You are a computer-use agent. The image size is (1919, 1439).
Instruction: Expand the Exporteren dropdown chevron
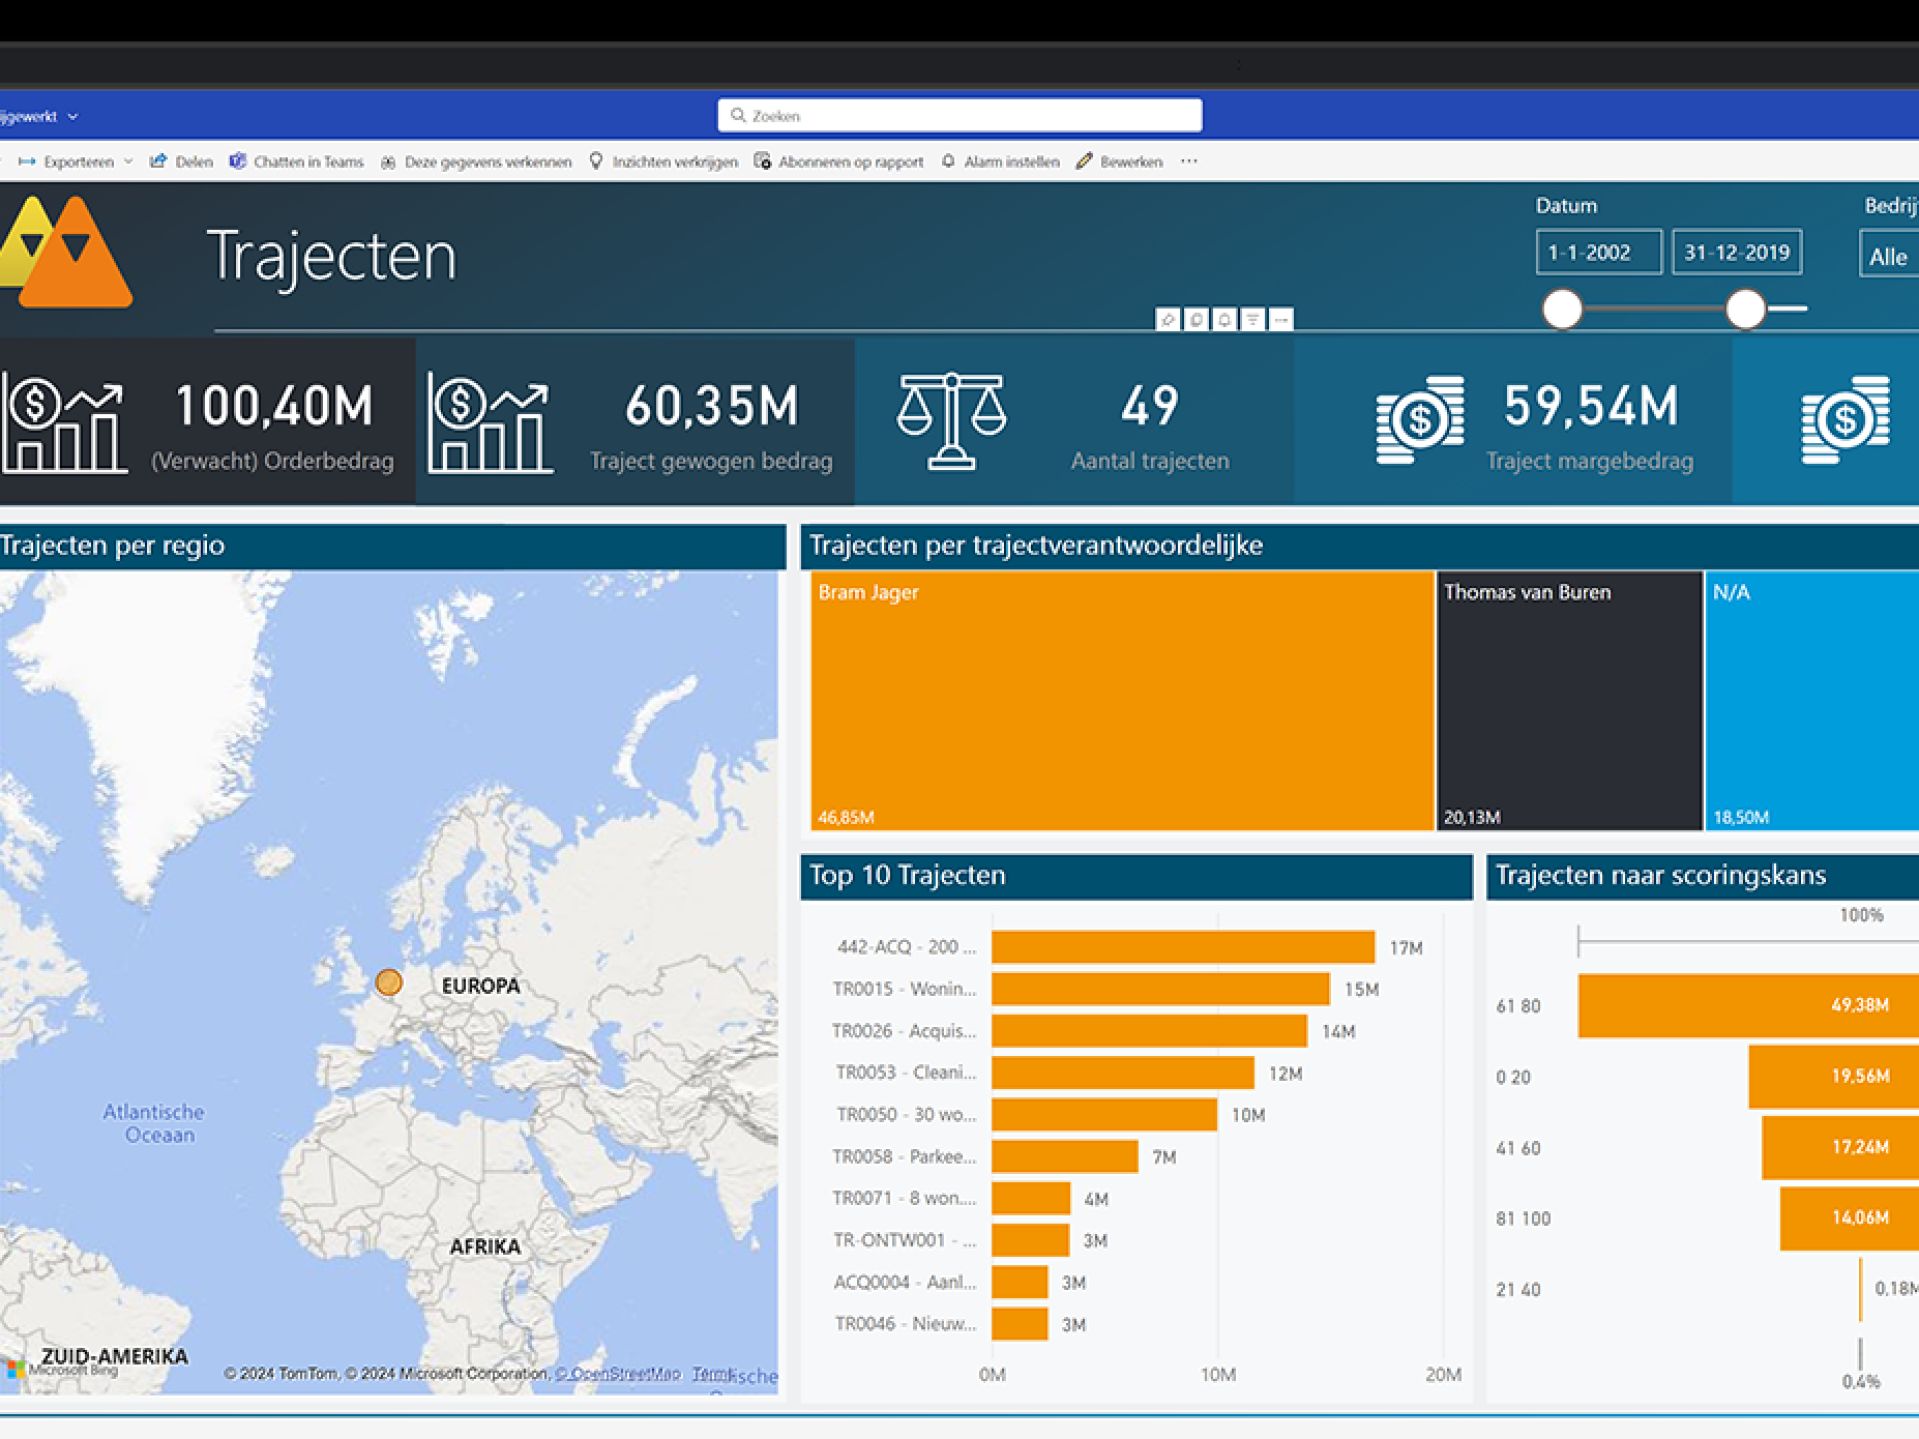click(128, 161)
